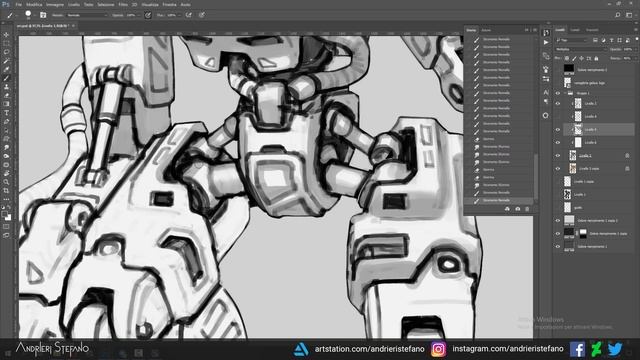Image resolution: width=640 pixels, height=360 pixels.
Task: Hide the Gruppo 1 layer group
Action: click(558, 93)
